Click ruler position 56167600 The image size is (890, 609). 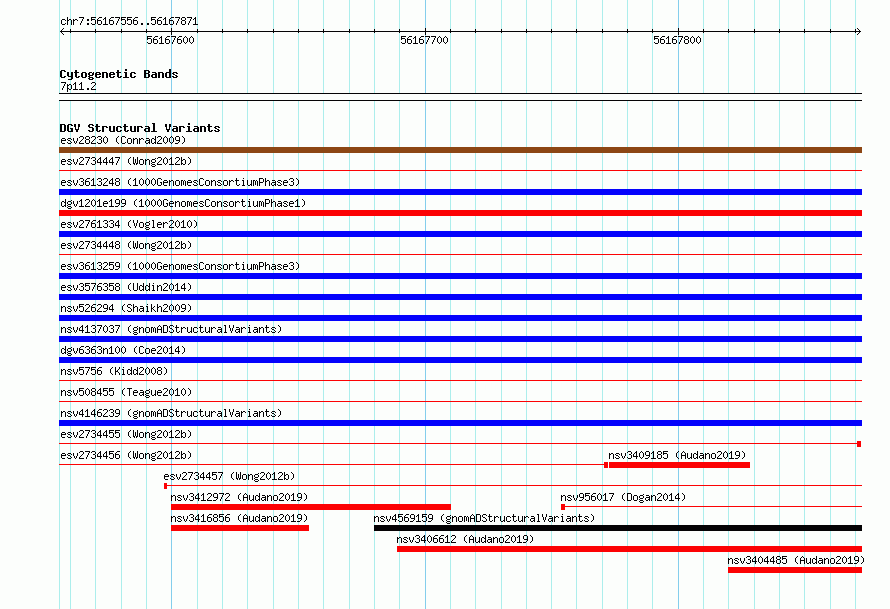coord(170,40)
